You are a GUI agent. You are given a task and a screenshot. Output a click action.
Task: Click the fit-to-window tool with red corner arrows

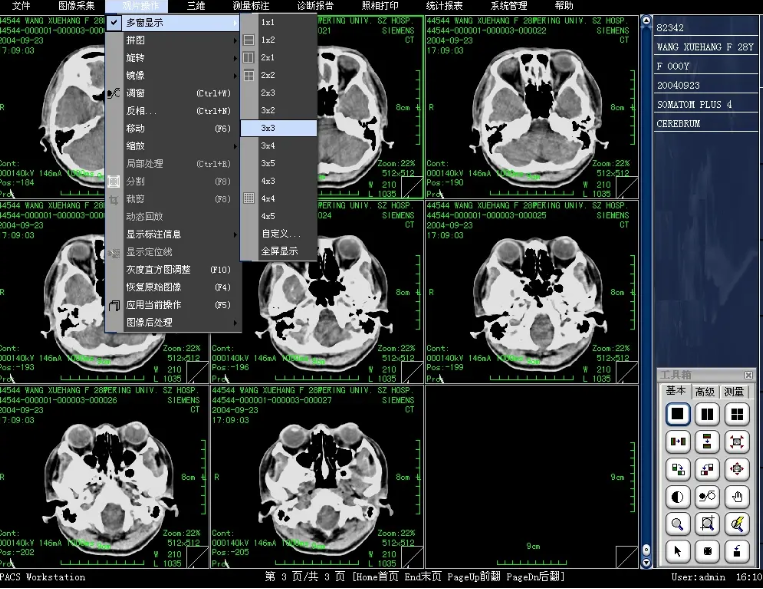[x=737, y=442]
